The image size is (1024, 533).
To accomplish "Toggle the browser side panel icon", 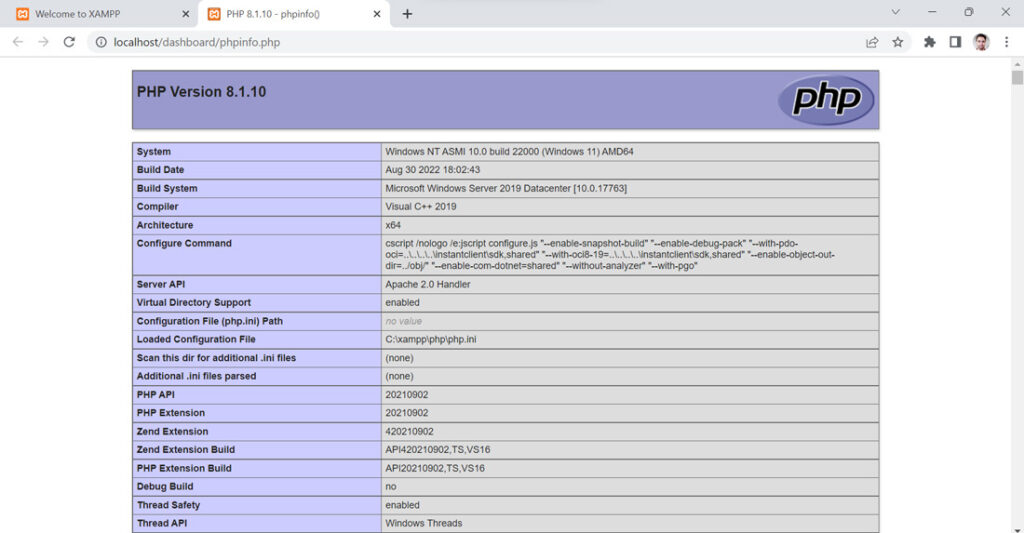I will click(955, 42).
